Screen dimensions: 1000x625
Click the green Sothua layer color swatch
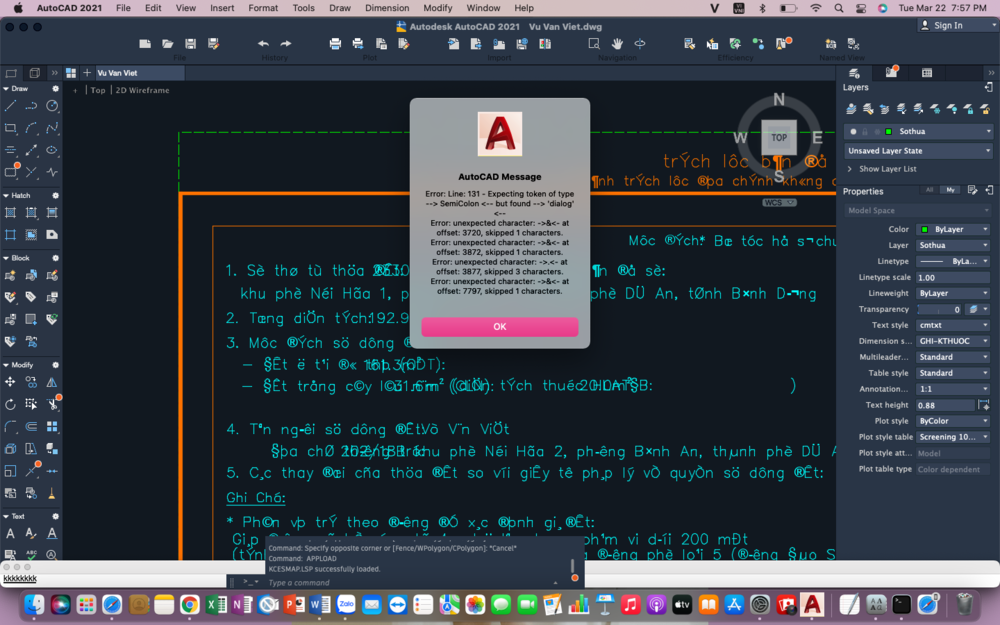click(x=888, y=131)
